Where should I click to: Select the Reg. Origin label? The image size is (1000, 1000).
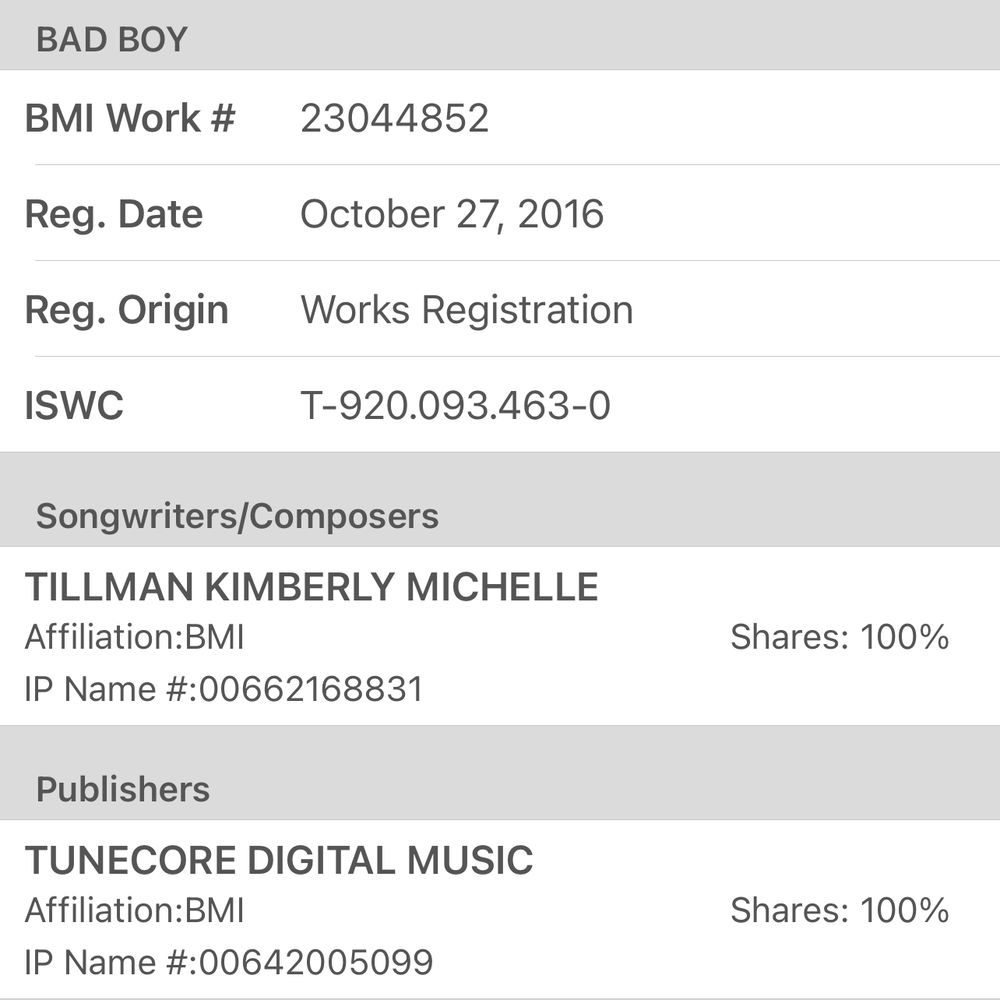(126, 310)
